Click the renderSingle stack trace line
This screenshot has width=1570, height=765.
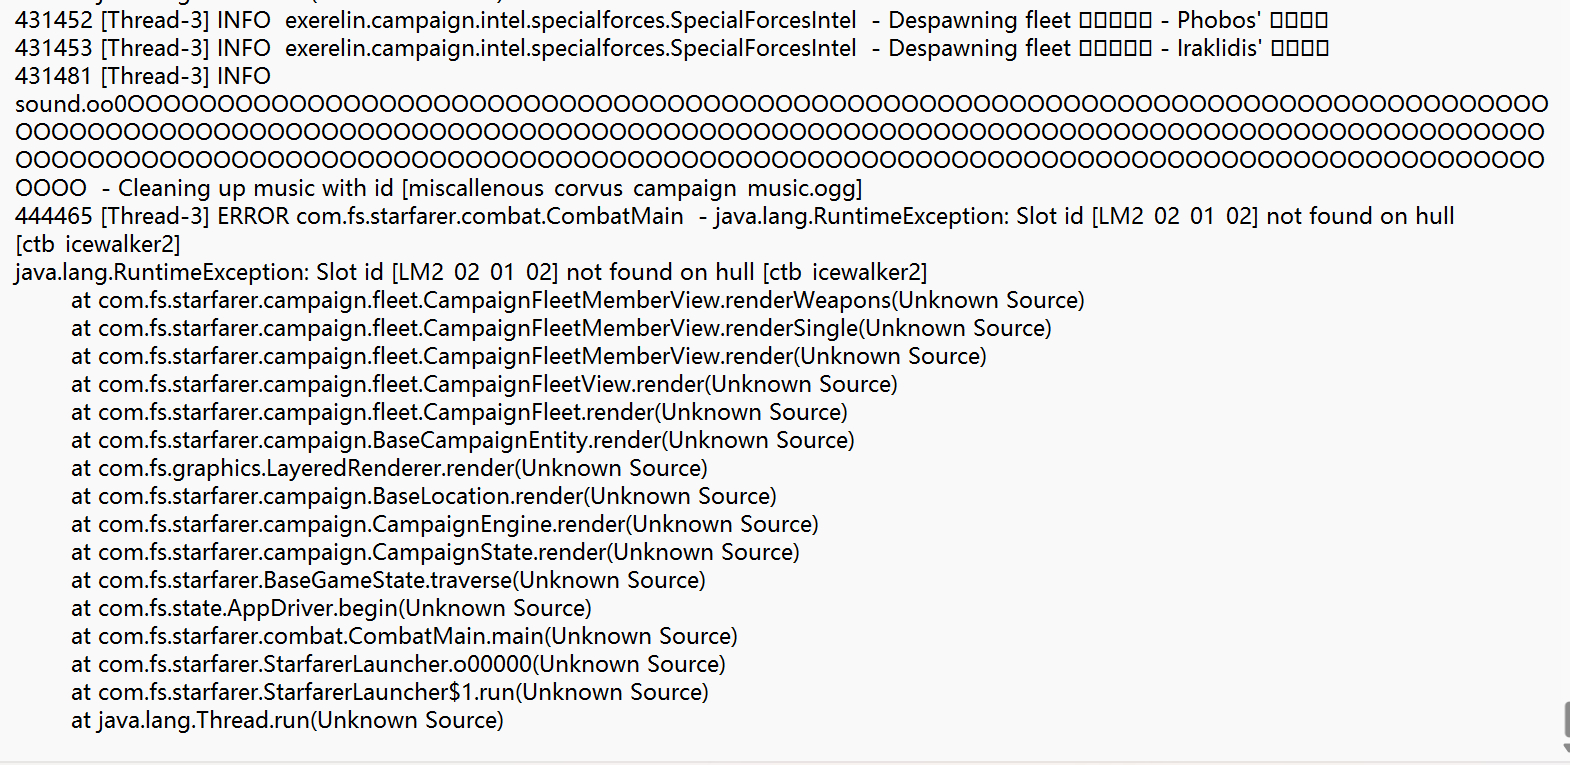pyautogui.click(x=561, y=328)
